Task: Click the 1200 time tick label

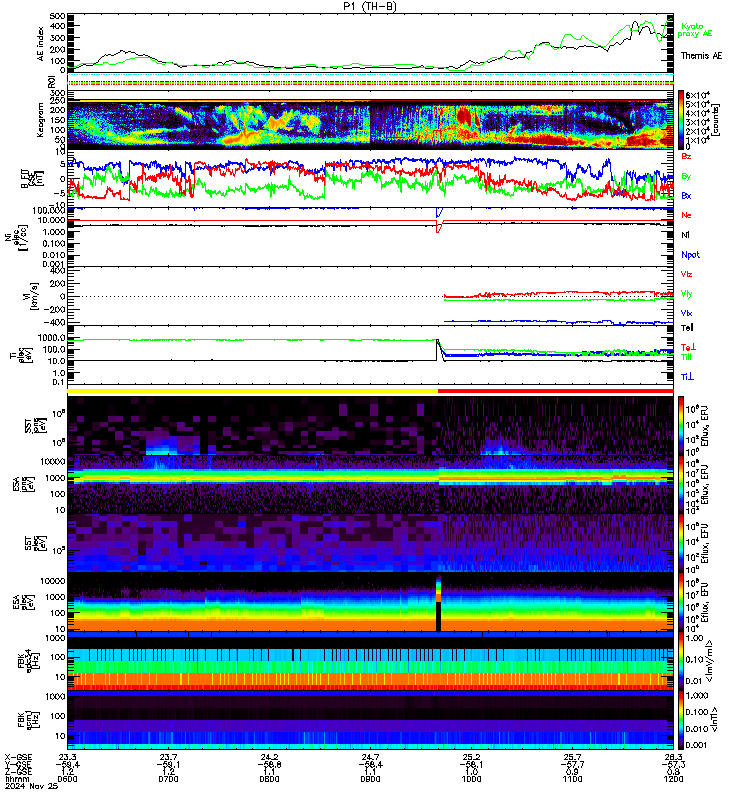Action: pos(673,779)
